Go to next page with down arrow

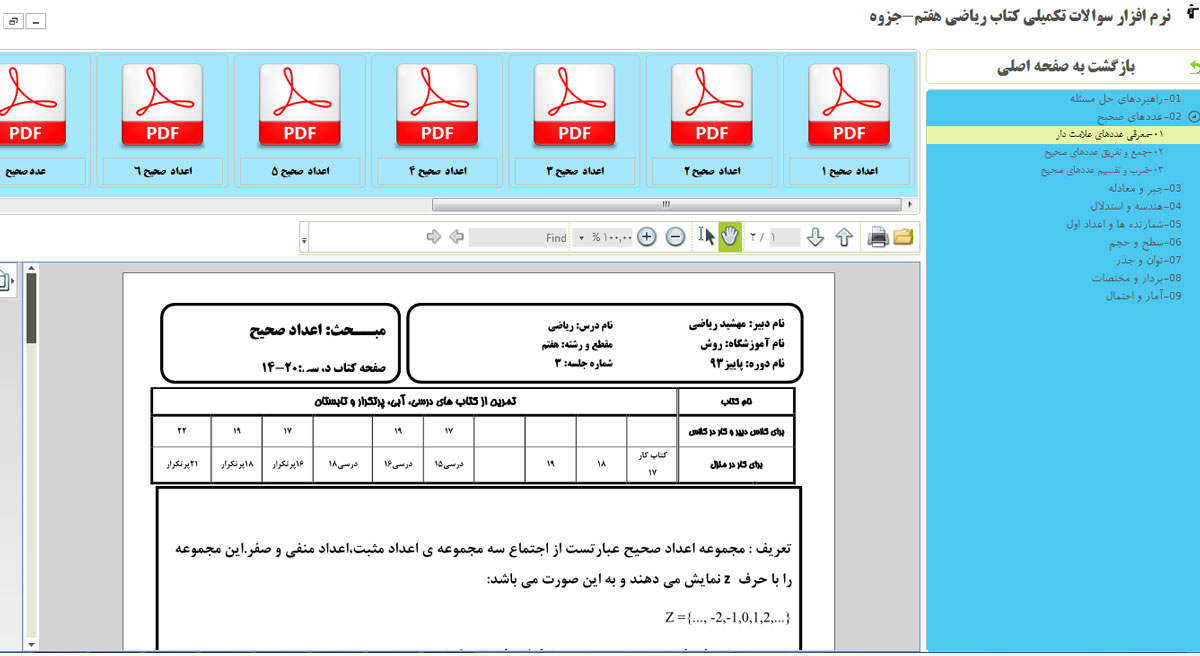(815, 237)
